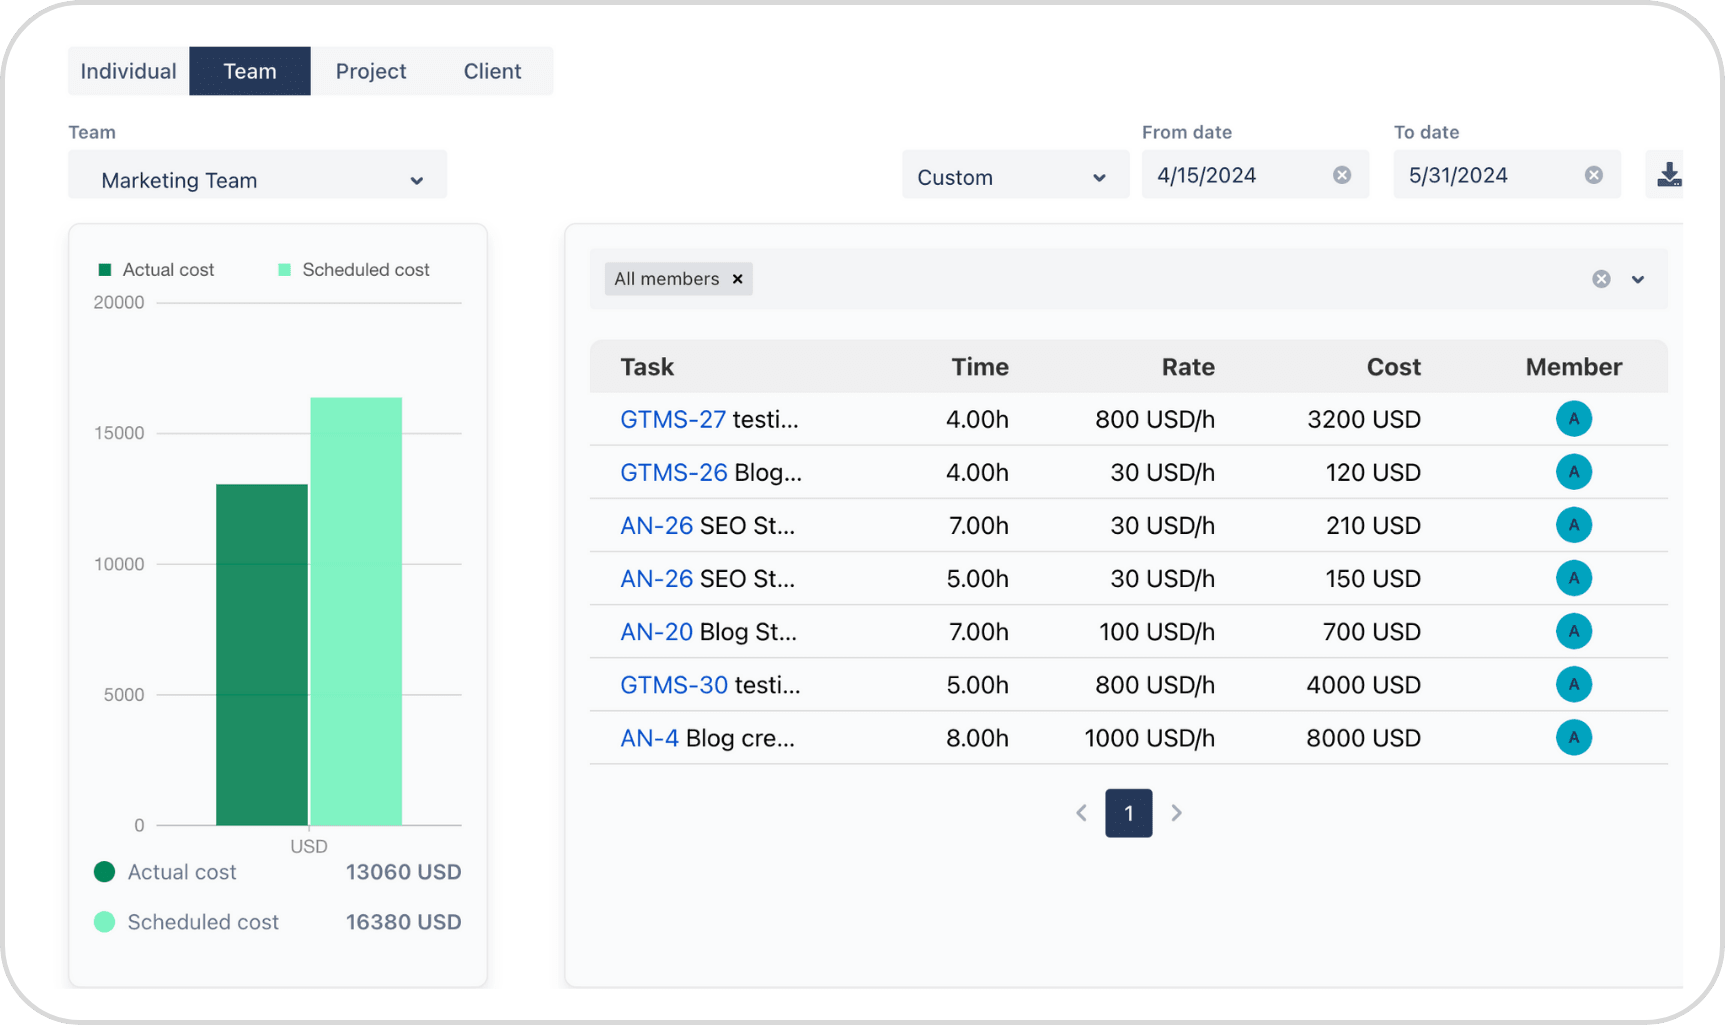Toggle Actual cost in the chart legend
The height and width of the screenshot is (1025, 1725).
point(155,269)
